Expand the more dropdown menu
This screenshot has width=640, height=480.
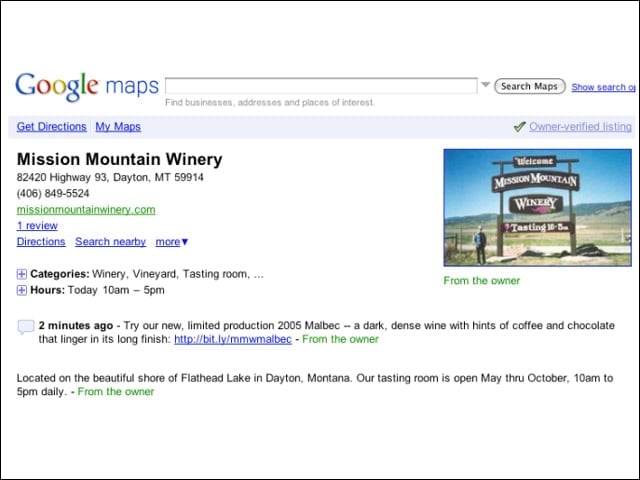pyautogui.click(x=172, y=242)
